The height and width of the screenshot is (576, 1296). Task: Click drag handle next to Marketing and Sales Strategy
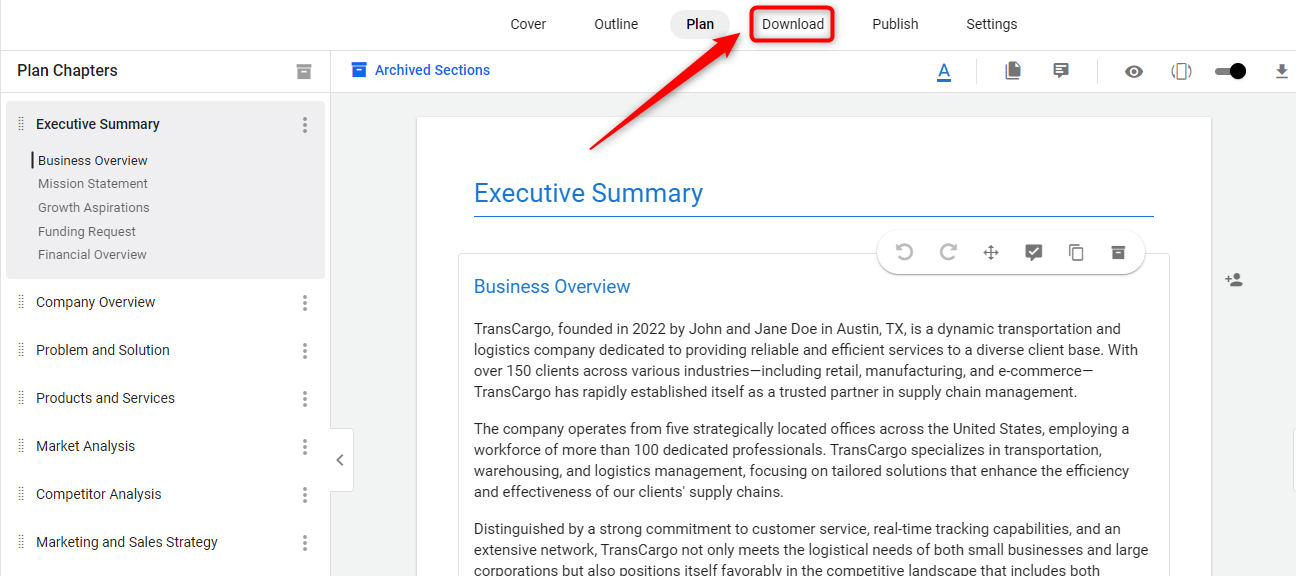tap(21, 542)
